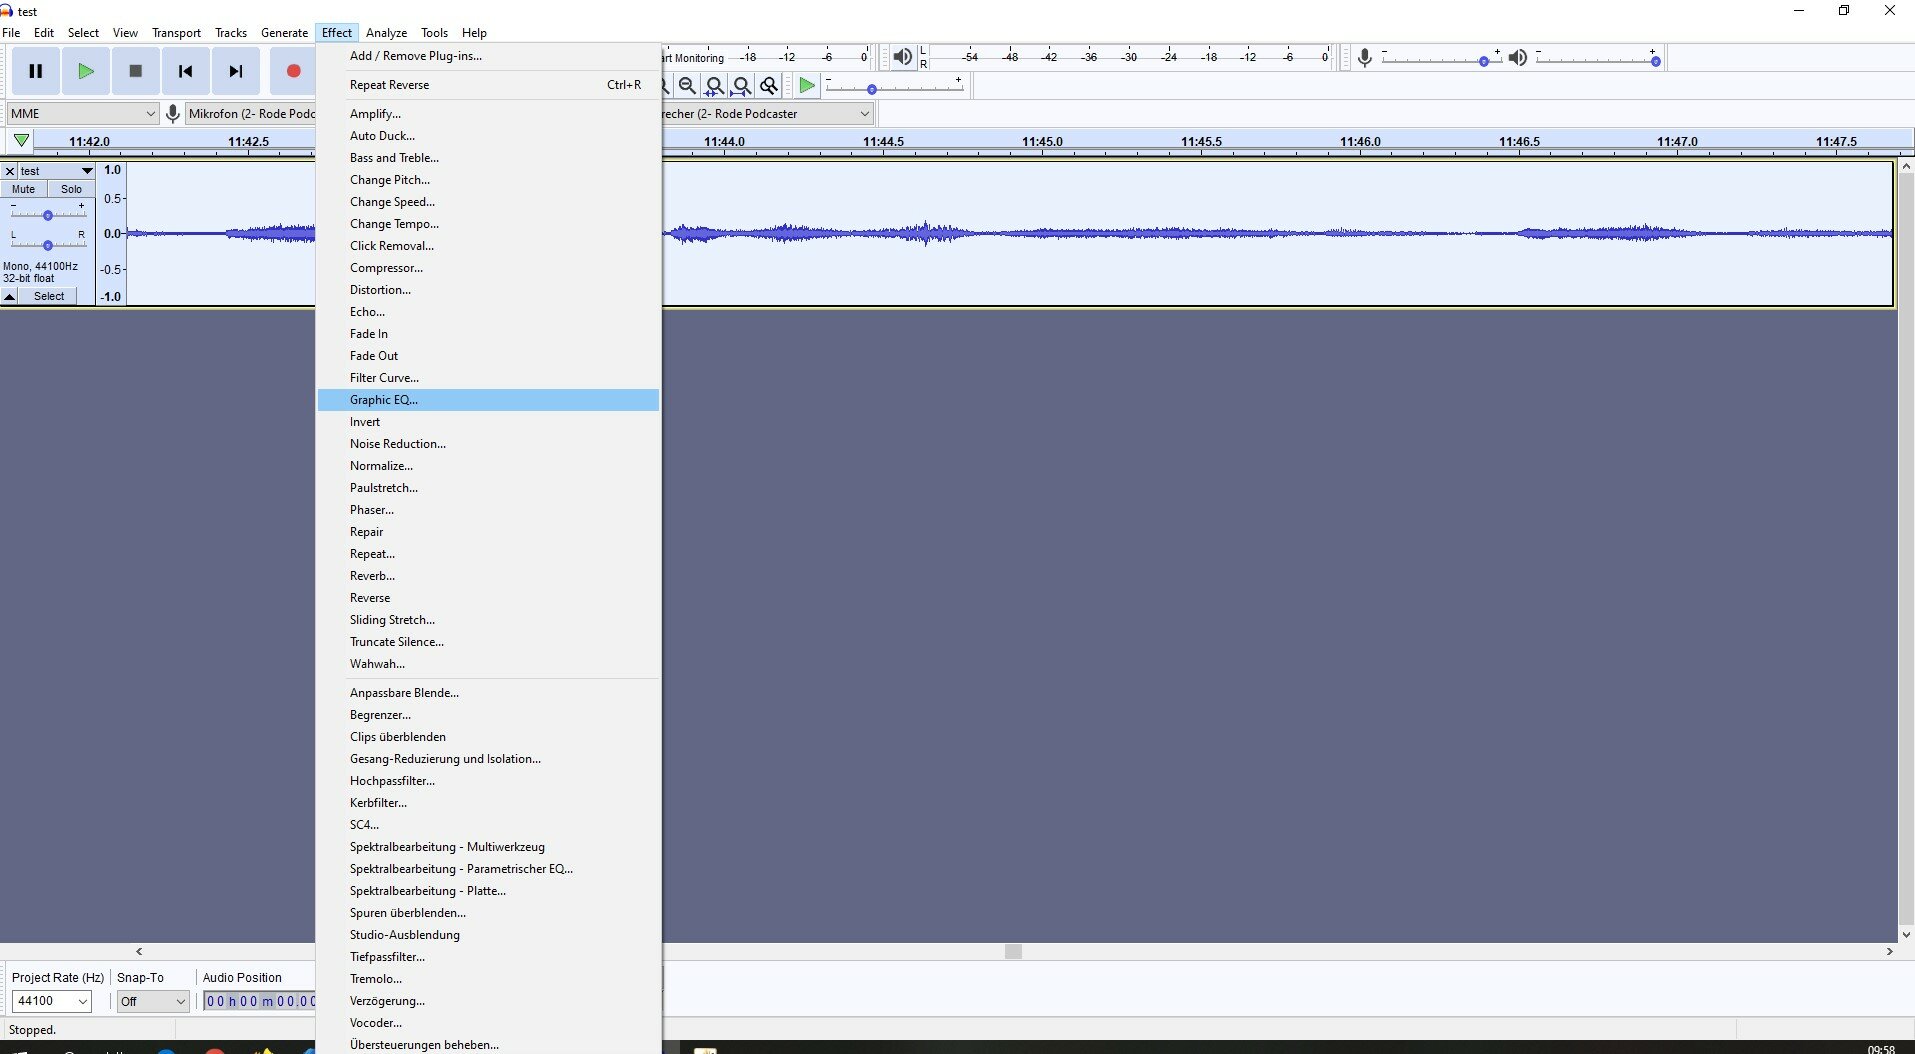Image resolution: width=1915 pixels, height=1054 pixels.
Task: Close the test track with X
Action: pos(10,171)
